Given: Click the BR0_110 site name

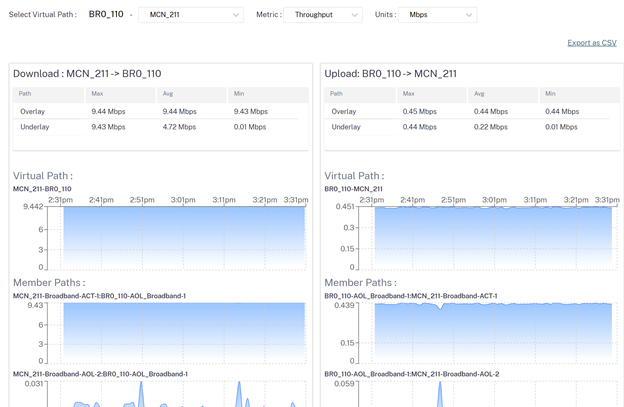Looking at the screenshot, I should (x=106, y=14).
